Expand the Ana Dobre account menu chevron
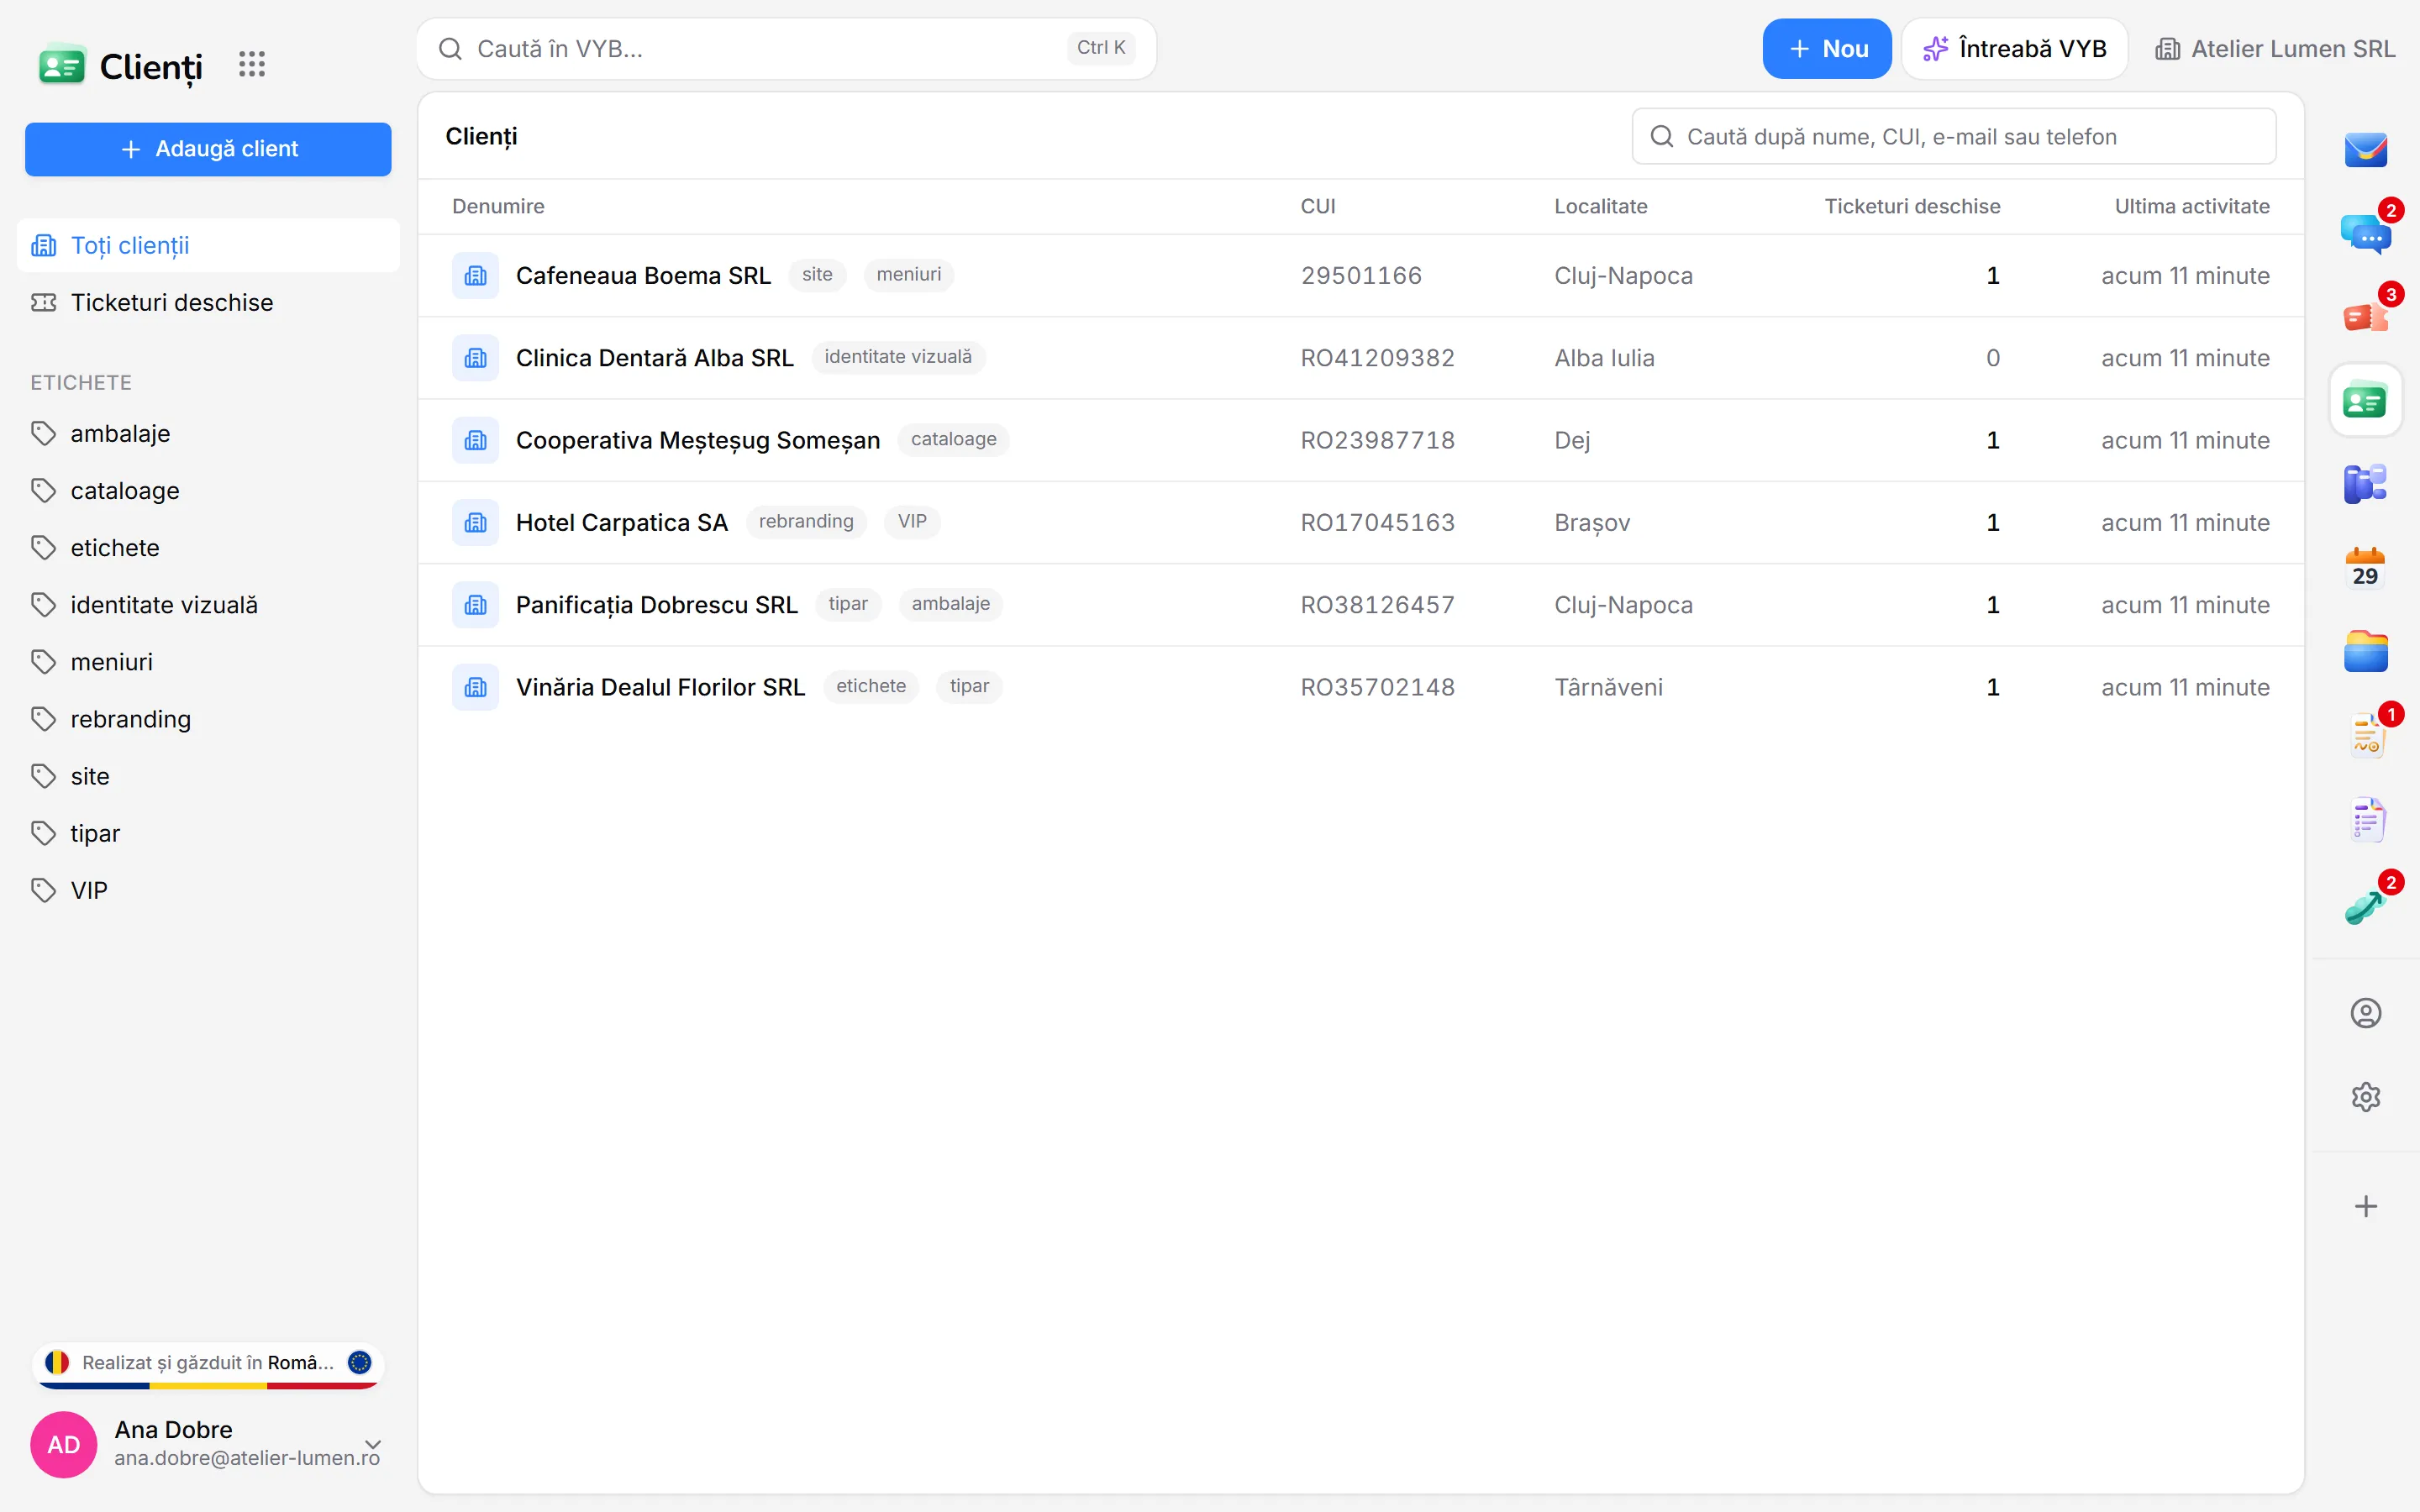This screenshot has height=1512, width=2420. coord(373,1444)
